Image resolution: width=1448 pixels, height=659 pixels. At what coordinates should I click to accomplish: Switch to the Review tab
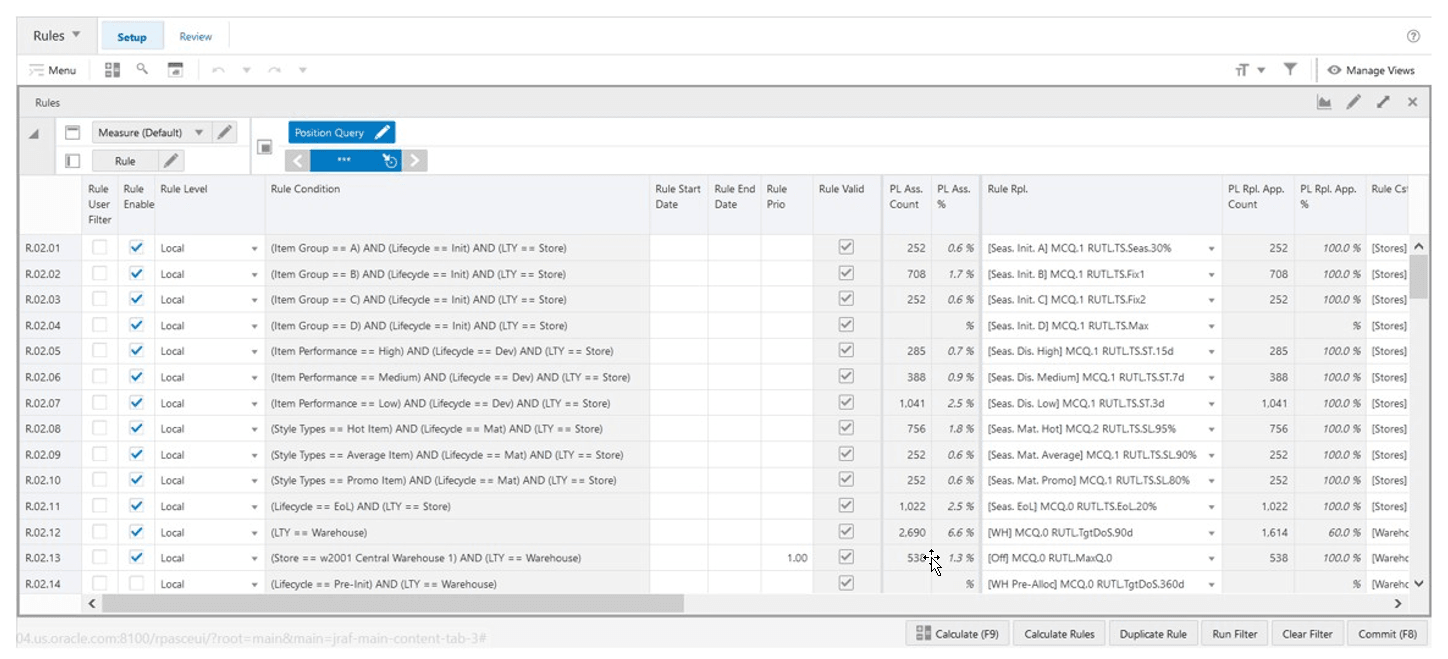196,36
